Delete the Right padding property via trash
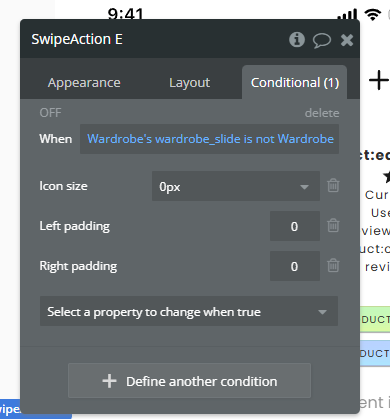The width and height of the screenshot is (390, 419). click(x=333, y=265)
